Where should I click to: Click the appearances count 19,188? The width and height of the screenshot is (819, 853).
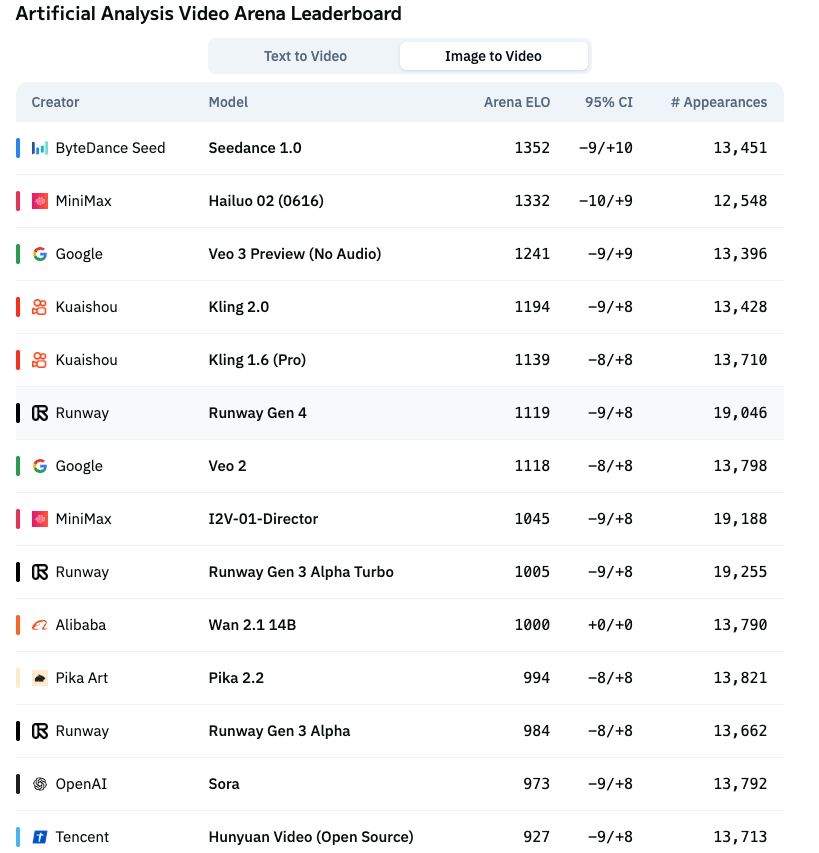[740, 519]
